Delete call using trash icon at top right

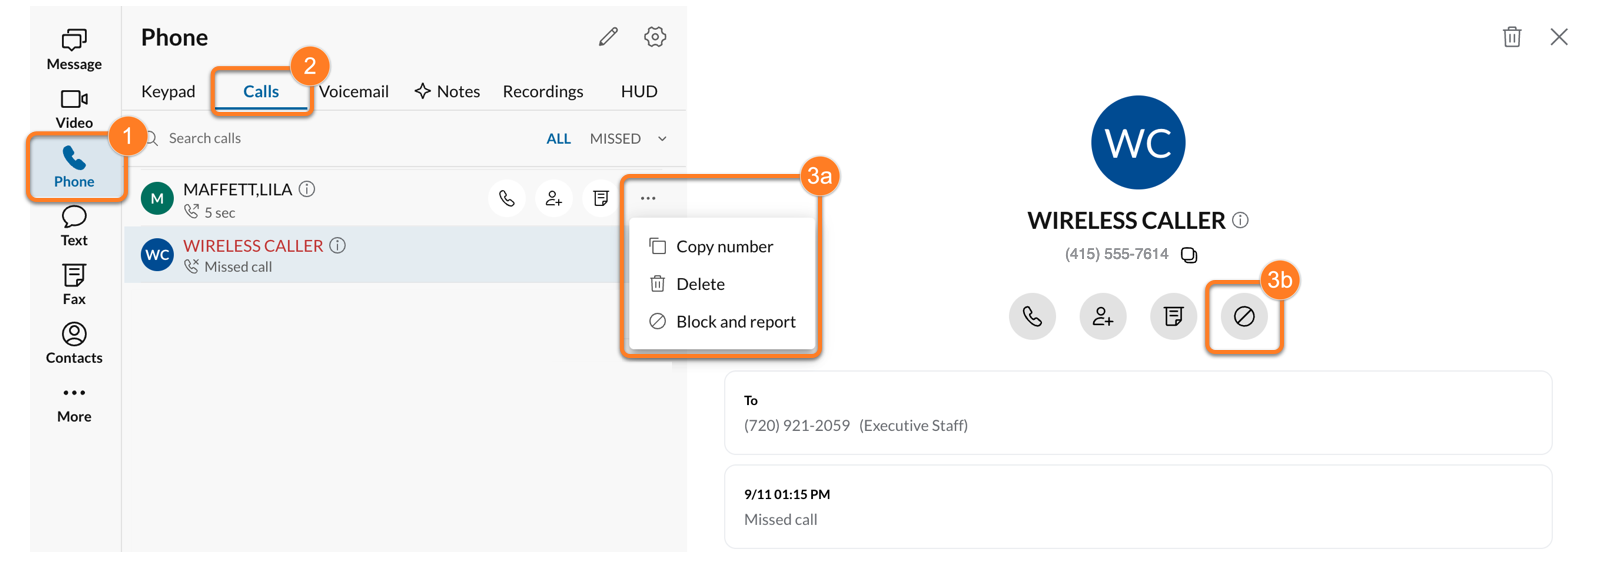pos(1512,37)
